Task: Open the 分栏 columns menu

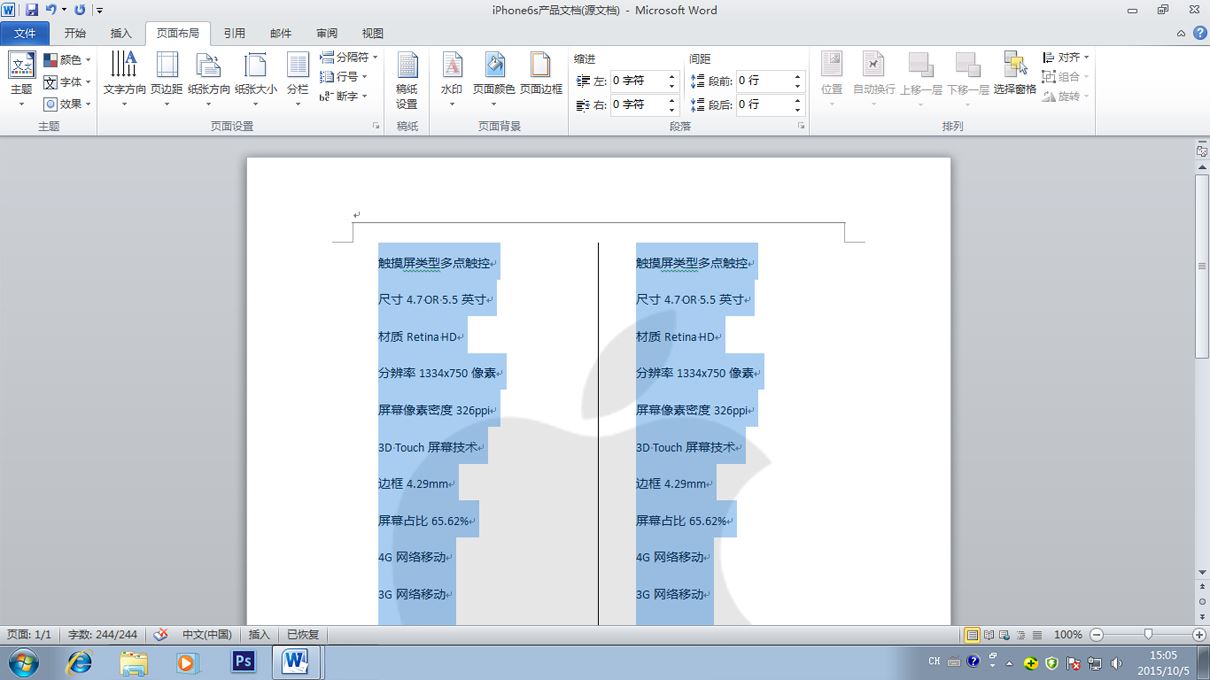Action: point(298,80)
